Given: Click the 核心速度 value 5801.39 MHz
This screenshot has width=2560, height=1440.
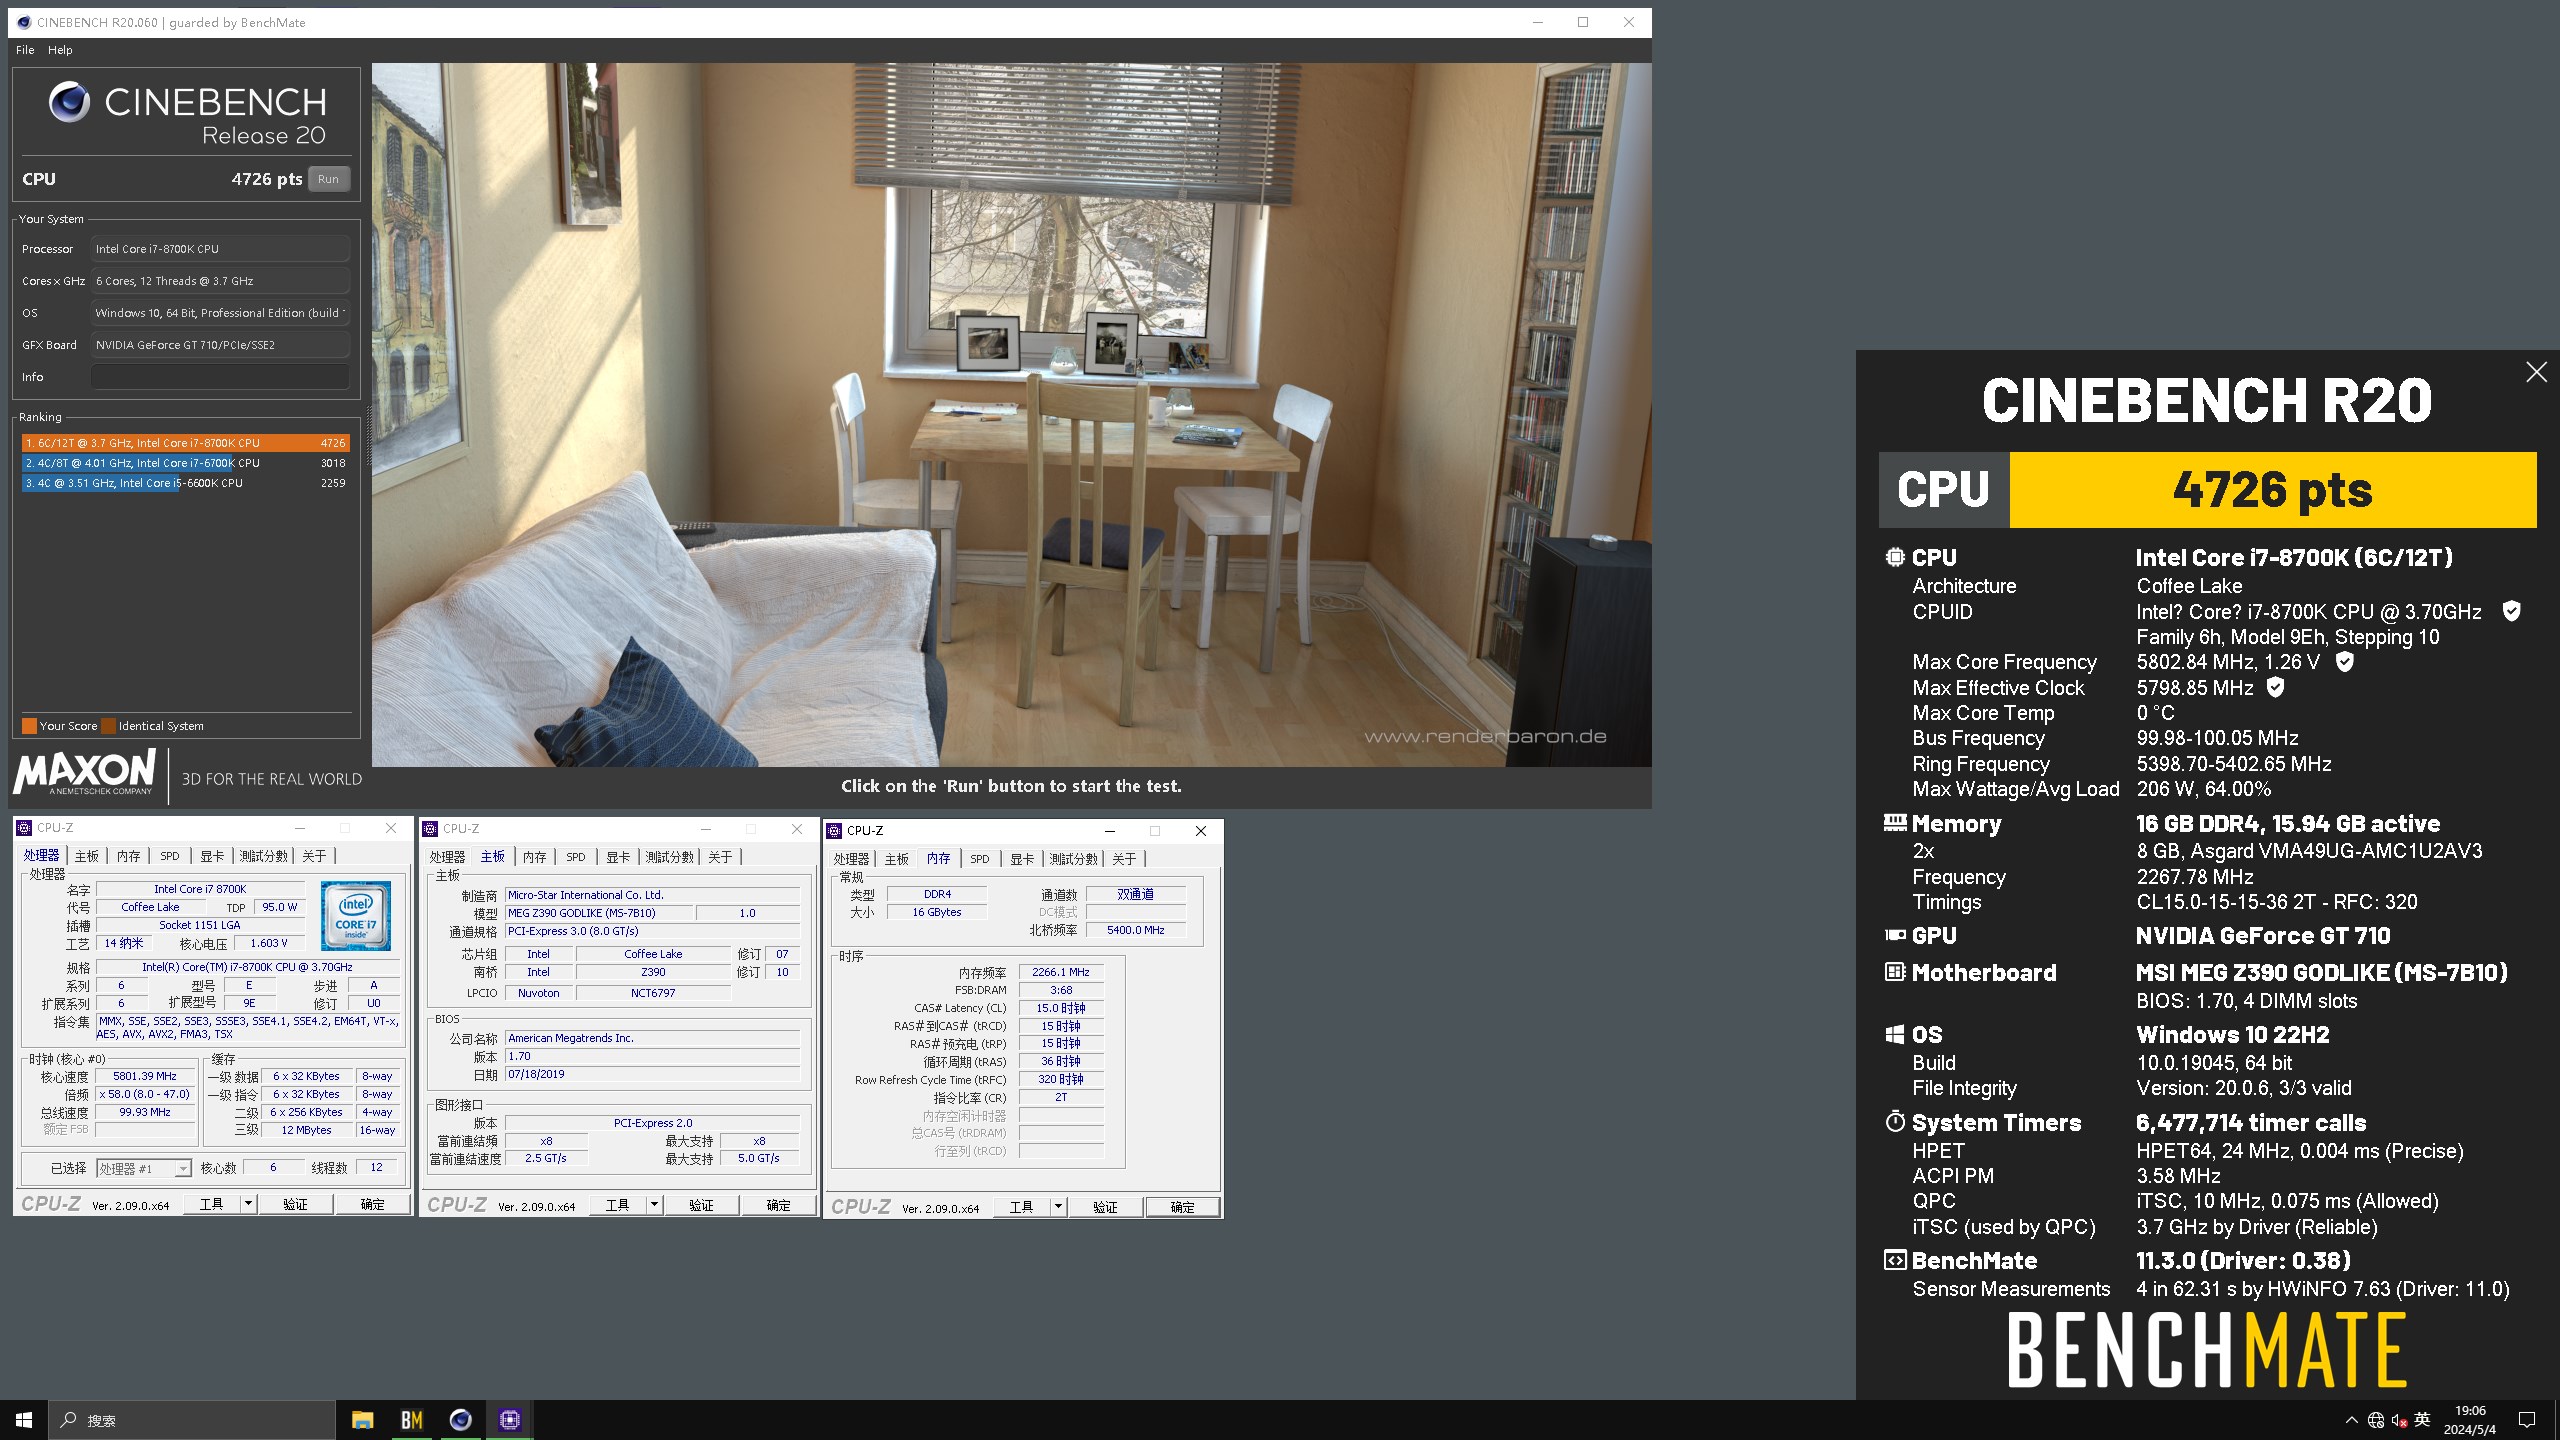Looking at the screenshot, I should (x=145, y=1076).
